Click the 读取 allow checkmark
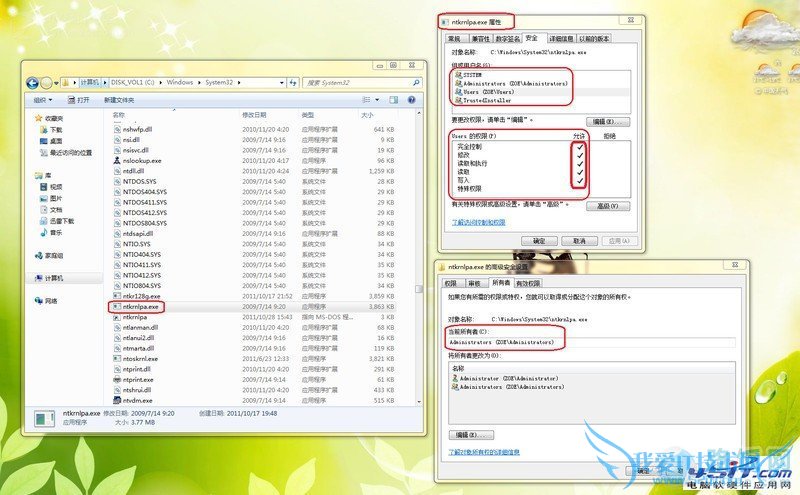The height and width of the screenshot is (495, 800). (580, 172)
